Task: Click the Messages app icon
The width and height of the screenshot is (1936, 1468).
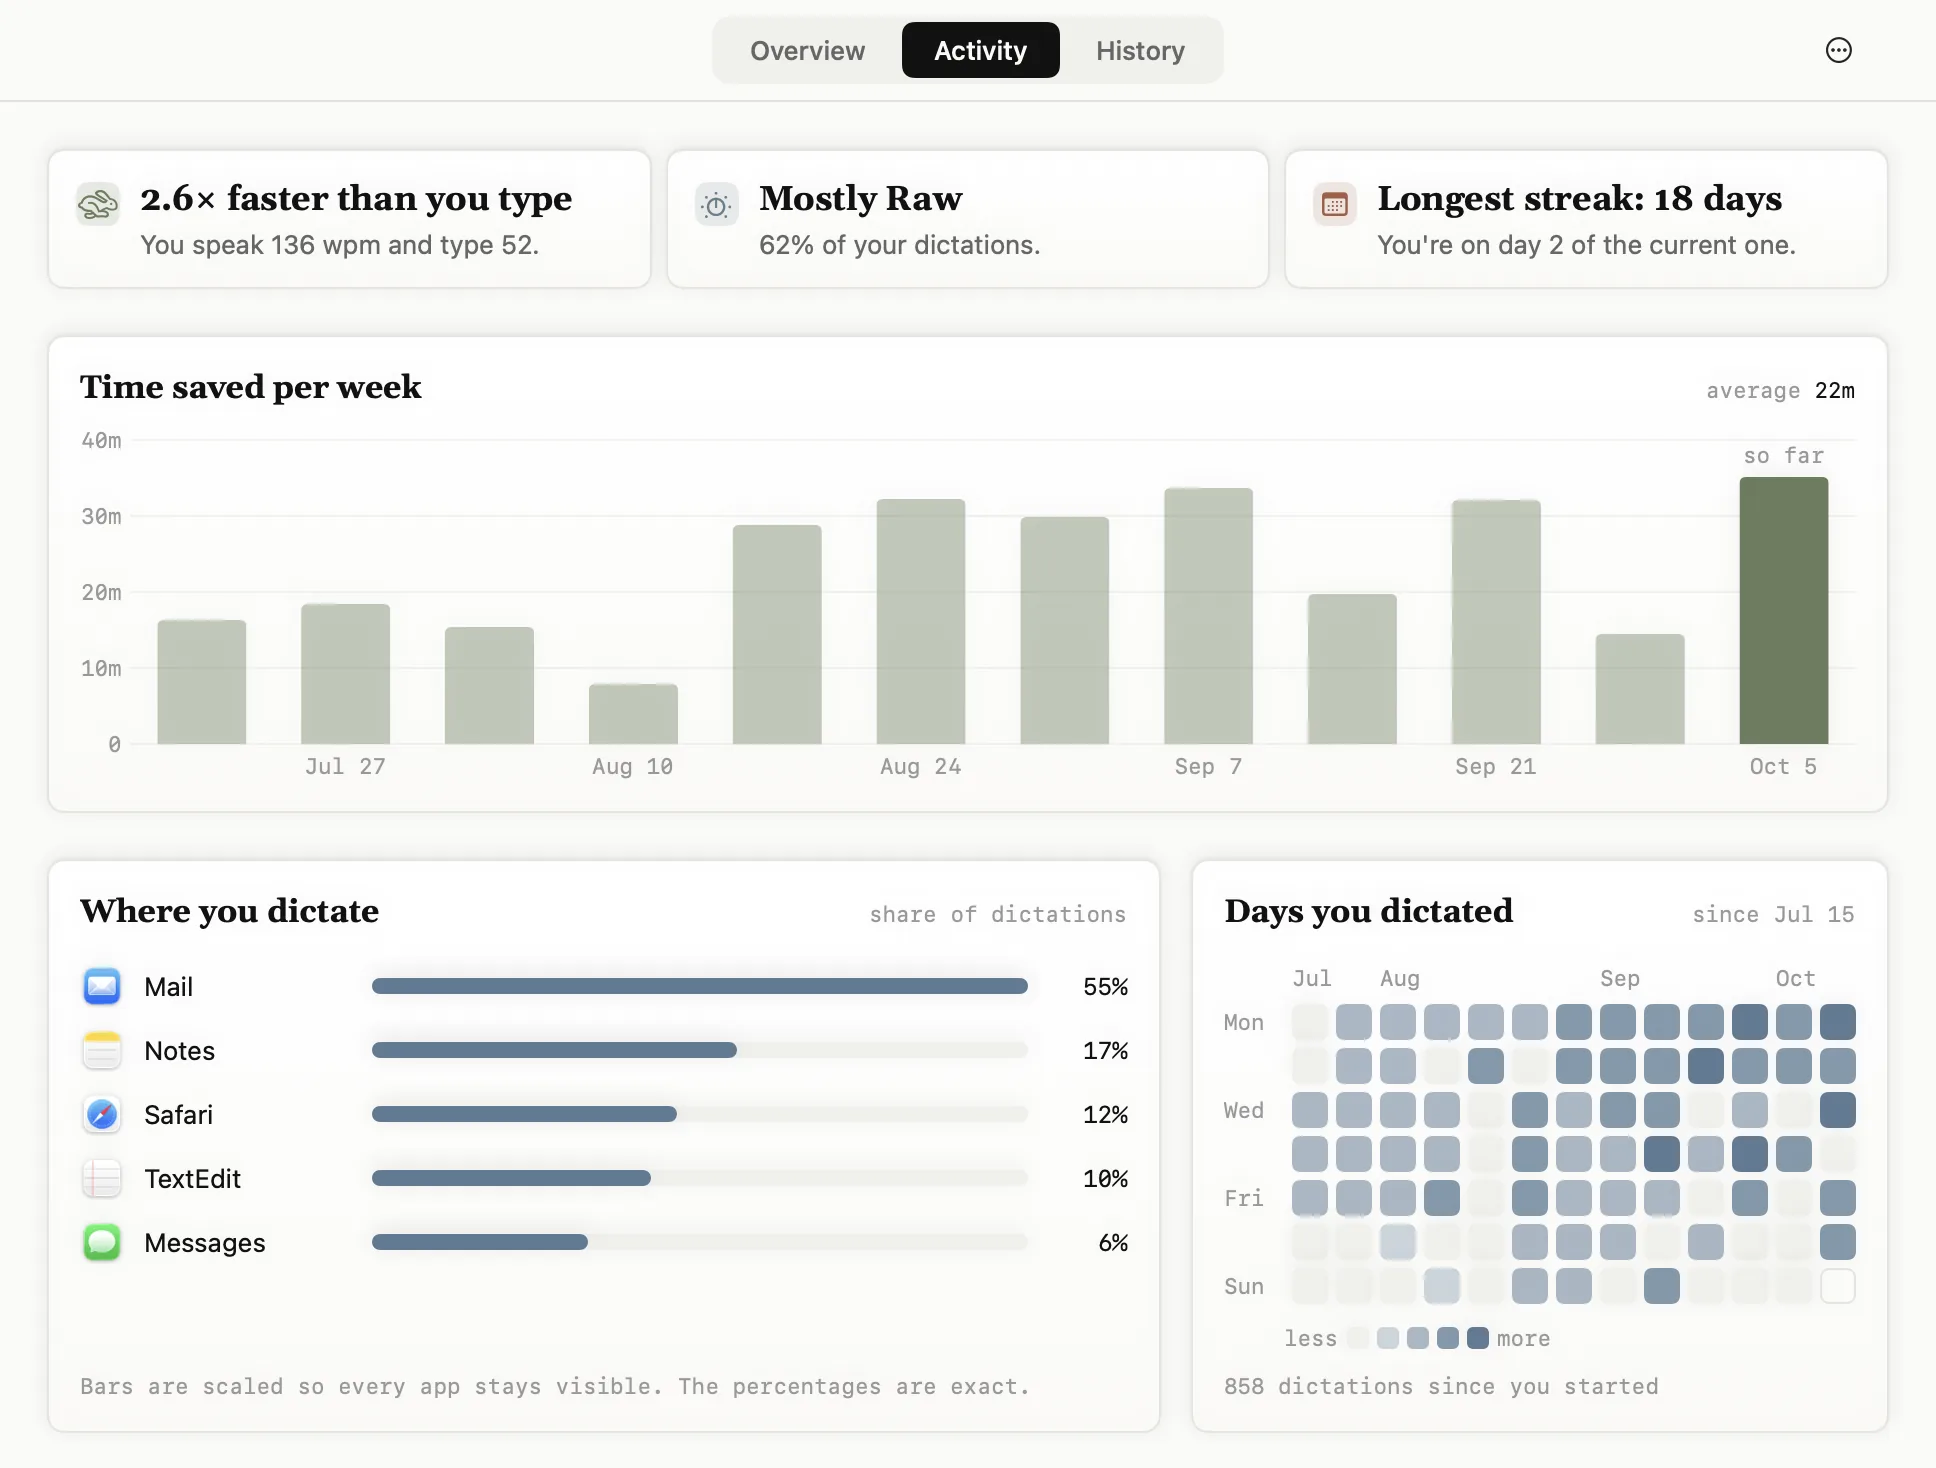Action: (102, 1242)
